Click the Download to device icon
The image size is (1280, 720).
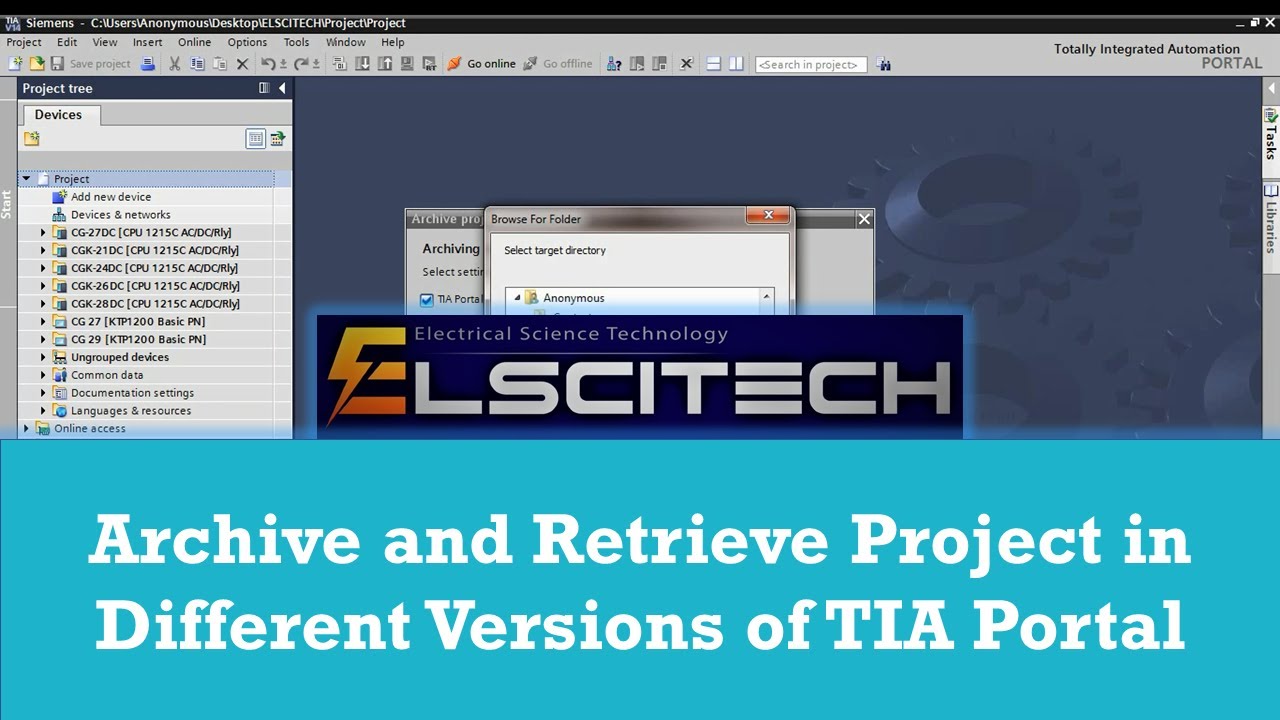tap(362, 64)
